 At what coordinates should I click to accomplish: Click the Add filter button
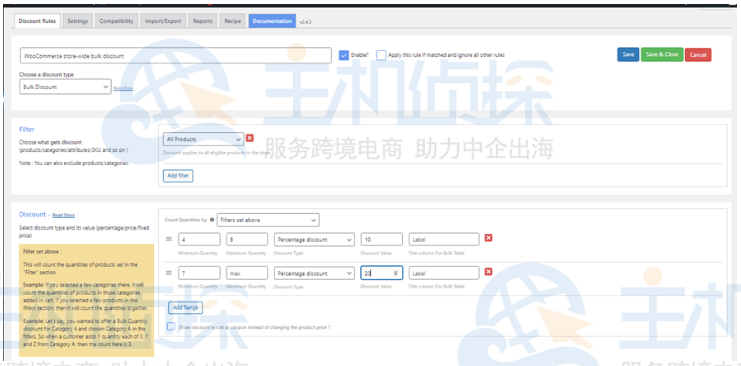click(x=178, y=176)
